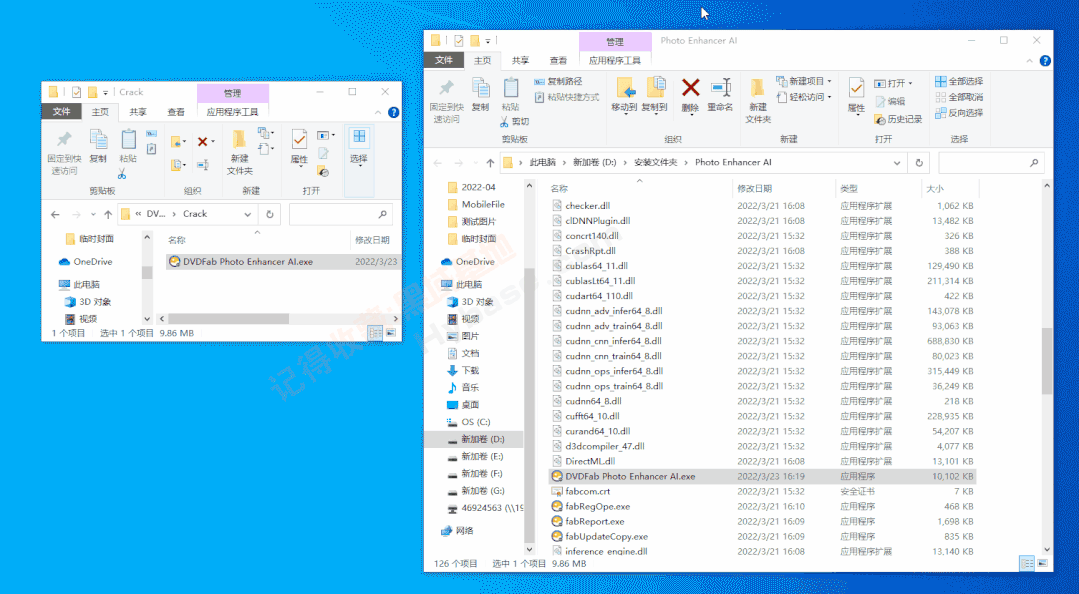Screen dimensions: 1079x594
Task: Click 全部取消 in Photo Enhancer AI ribbon
Action: tap(959, 97)
